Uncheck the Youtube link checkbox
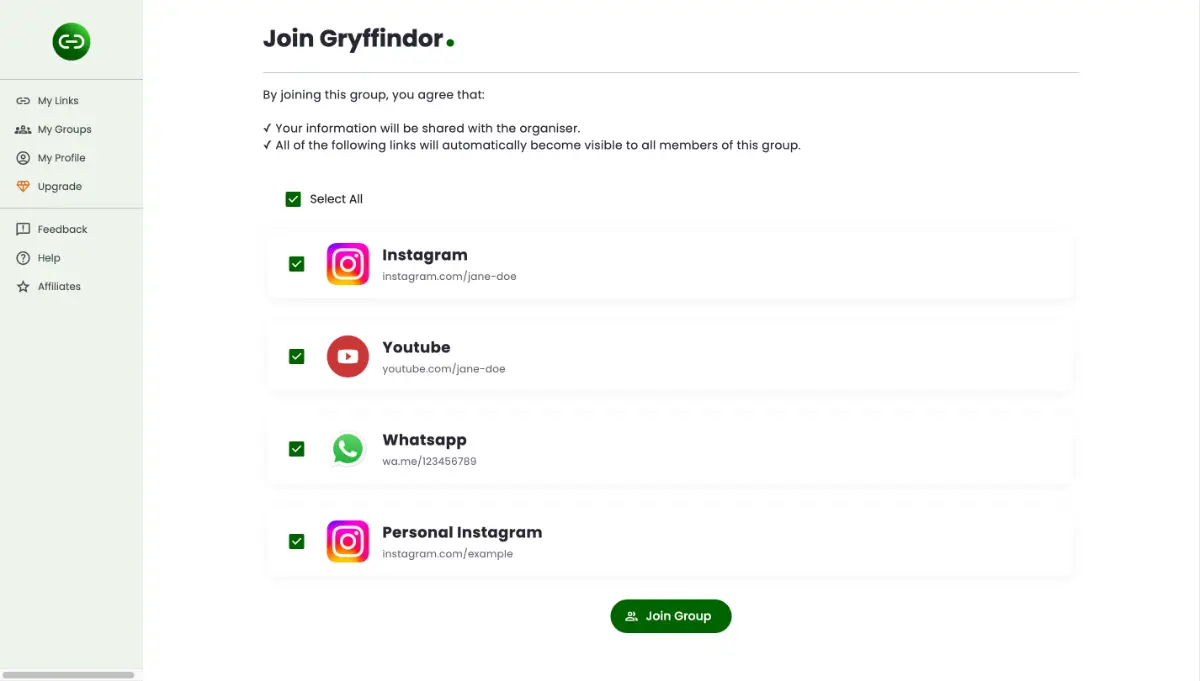 (296, 356)
